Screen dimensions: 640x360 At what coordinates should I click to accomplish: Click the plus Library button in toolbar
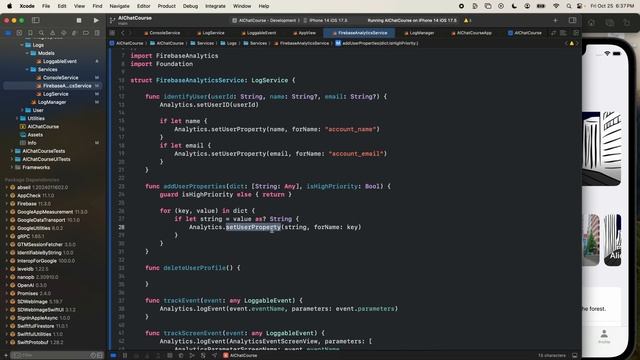coord(555,20)
